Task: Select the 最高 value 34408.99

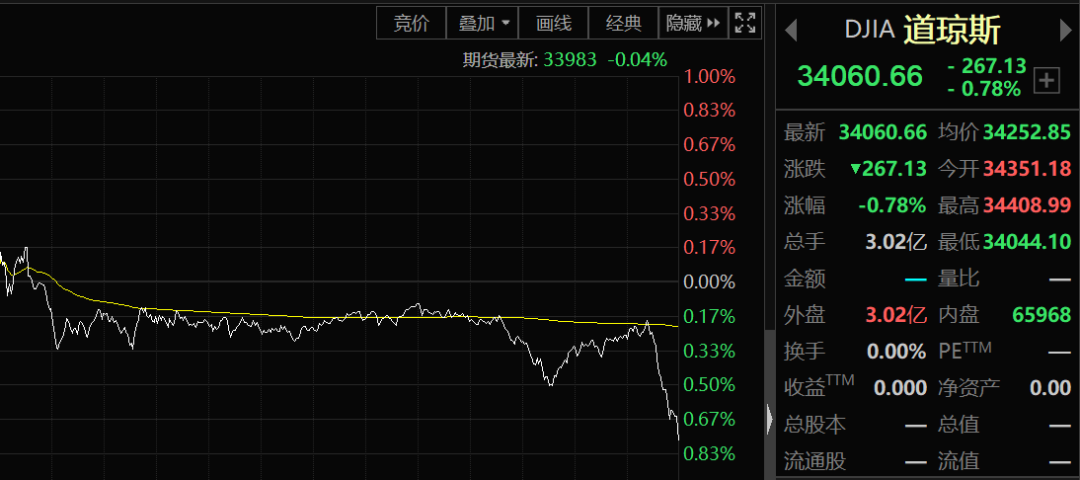Action: click(x=1027, y=205)
